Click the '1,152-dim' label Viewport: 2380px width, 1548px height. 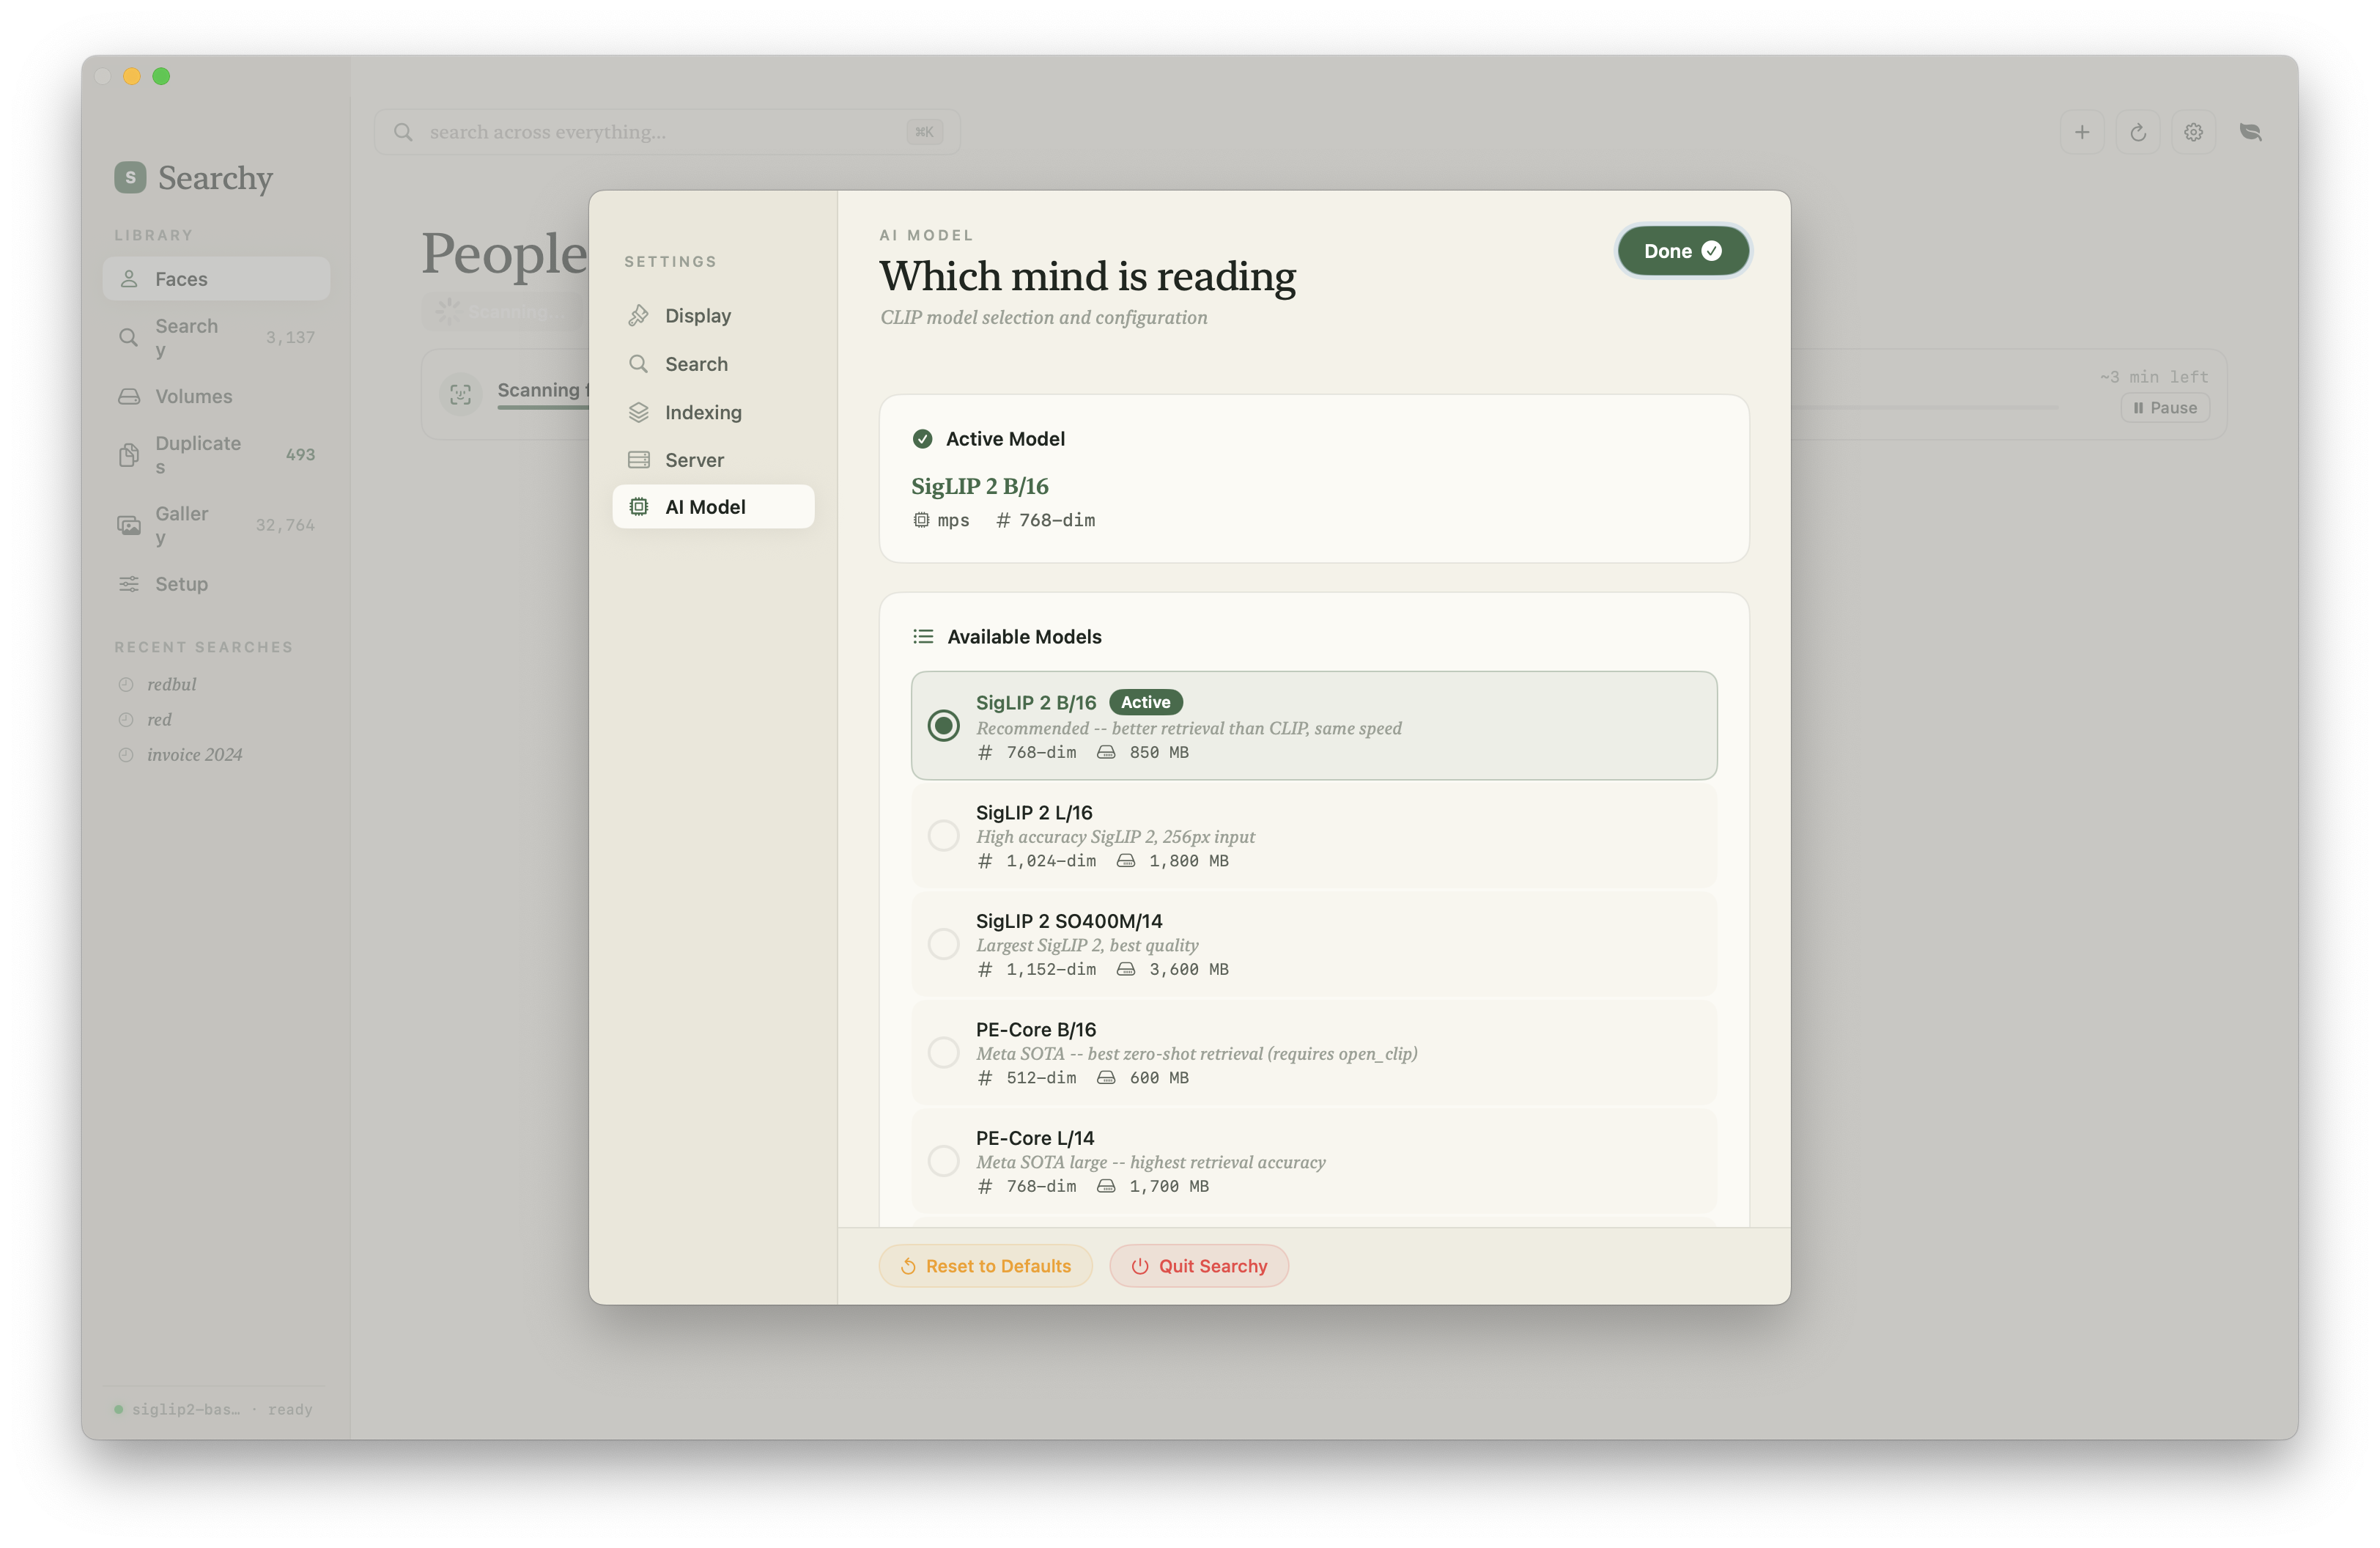click(x=1051, y=969)
